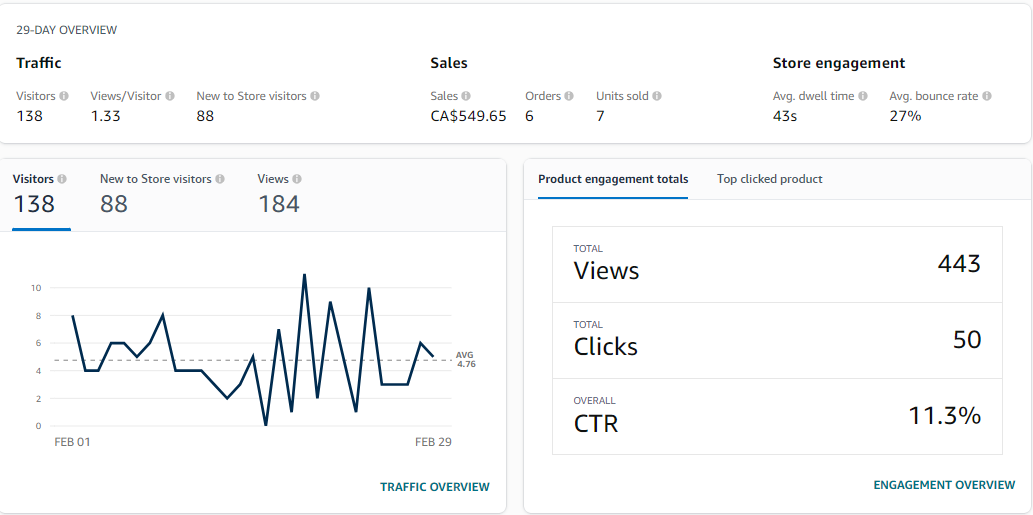Viewport: 1033px width, 515px height.
Task: Click info icon beside Avg. dwell time
Action: tap(863, 96)
